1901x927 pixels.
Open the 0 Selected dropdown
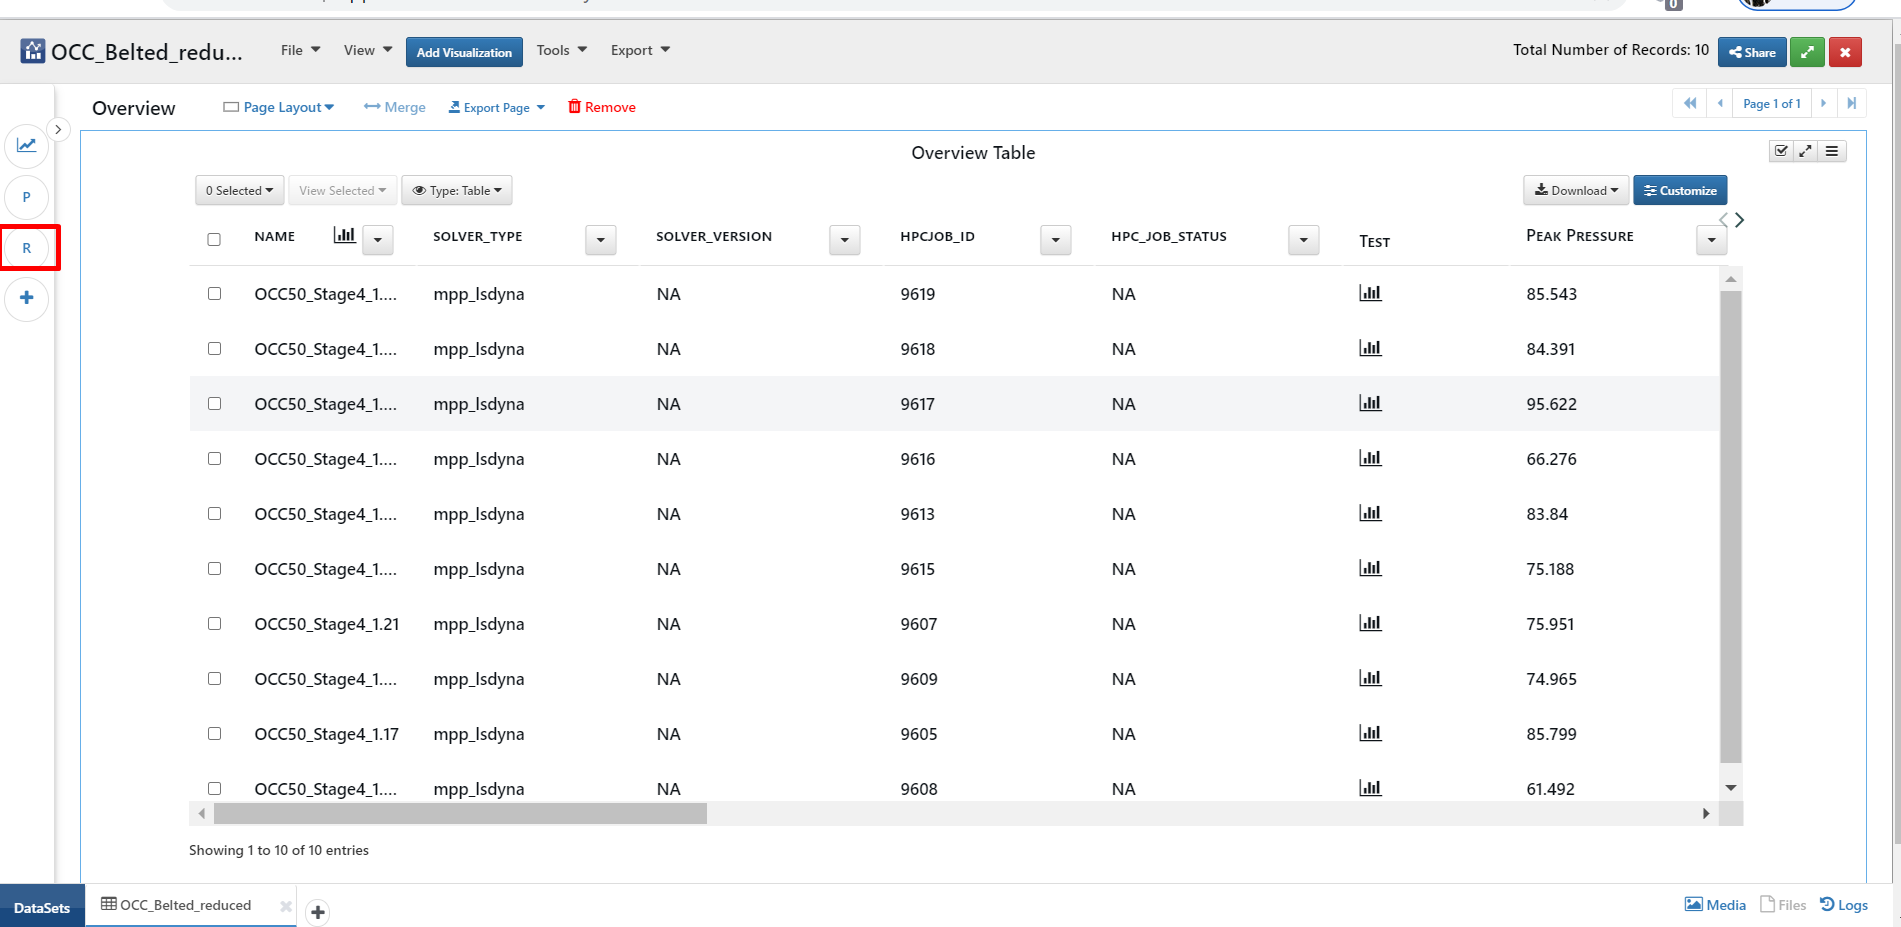pos(240,190)
